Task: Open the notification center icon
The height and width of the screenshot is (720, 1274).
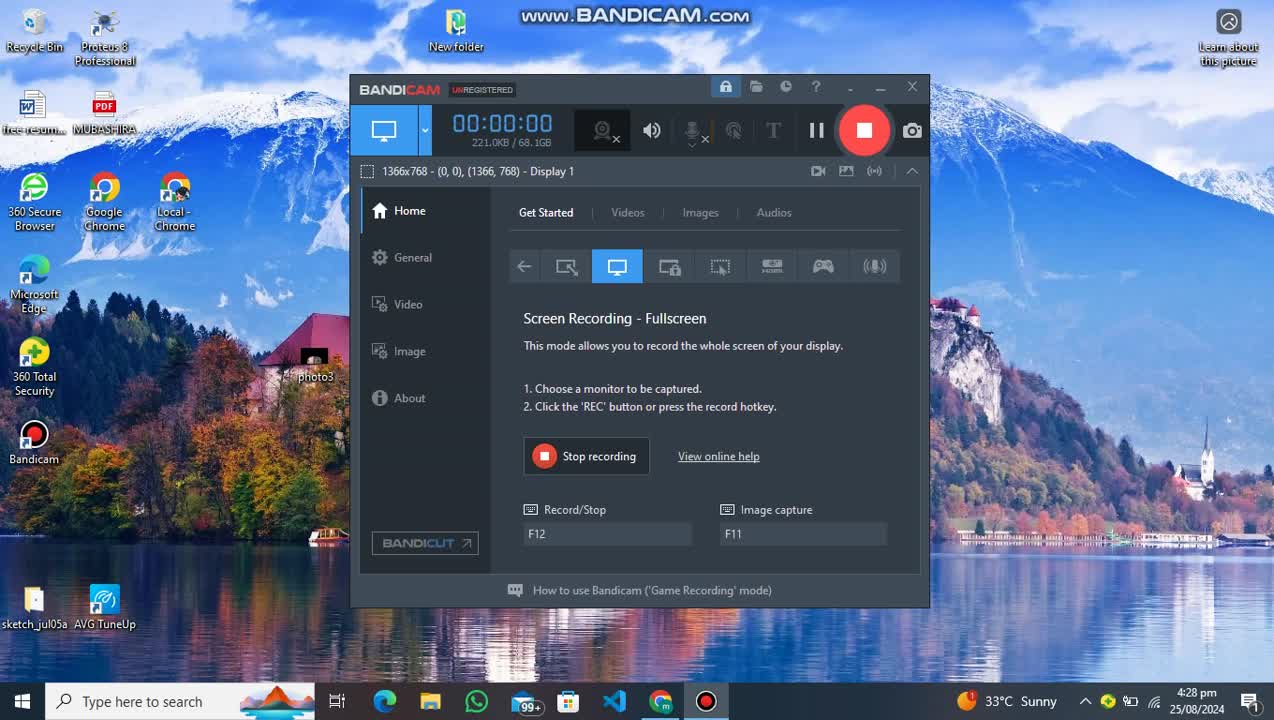Action: 1249,701
